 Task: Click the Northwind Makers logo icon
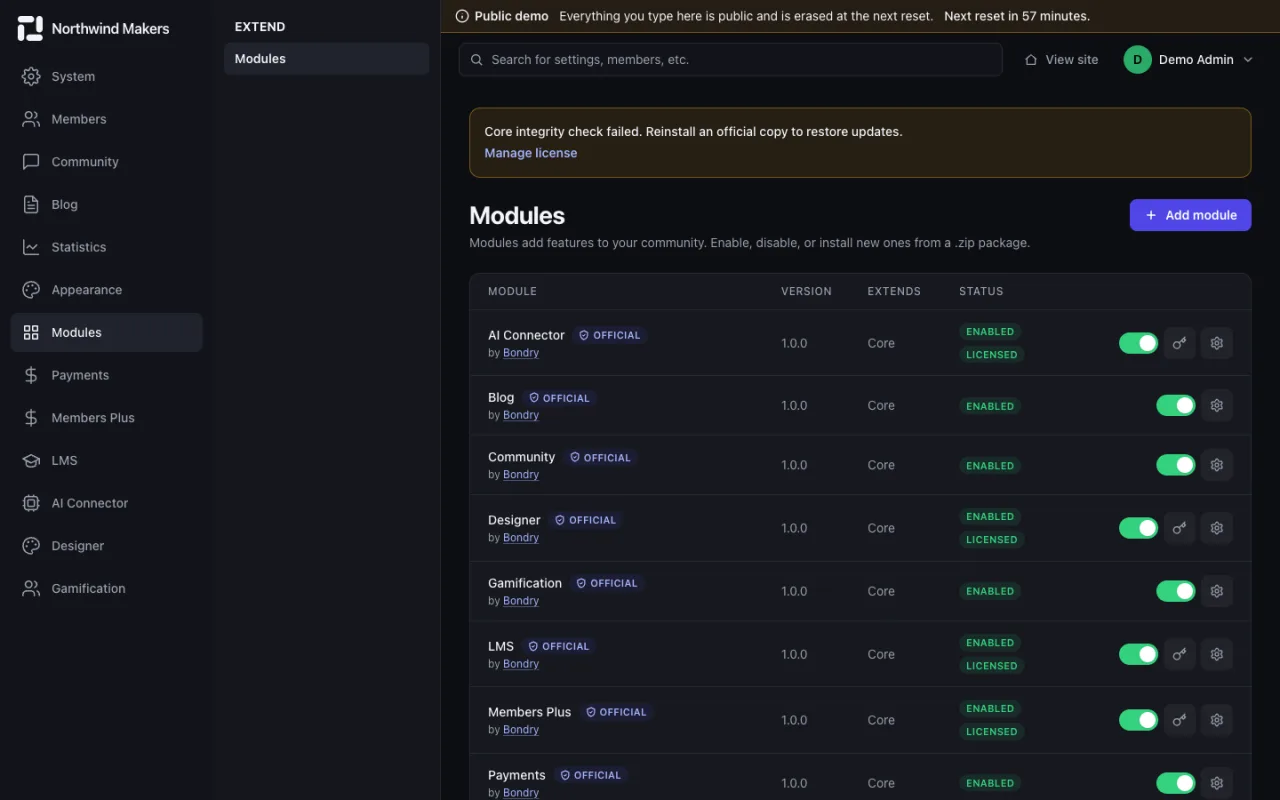click(x=30, y=29)
